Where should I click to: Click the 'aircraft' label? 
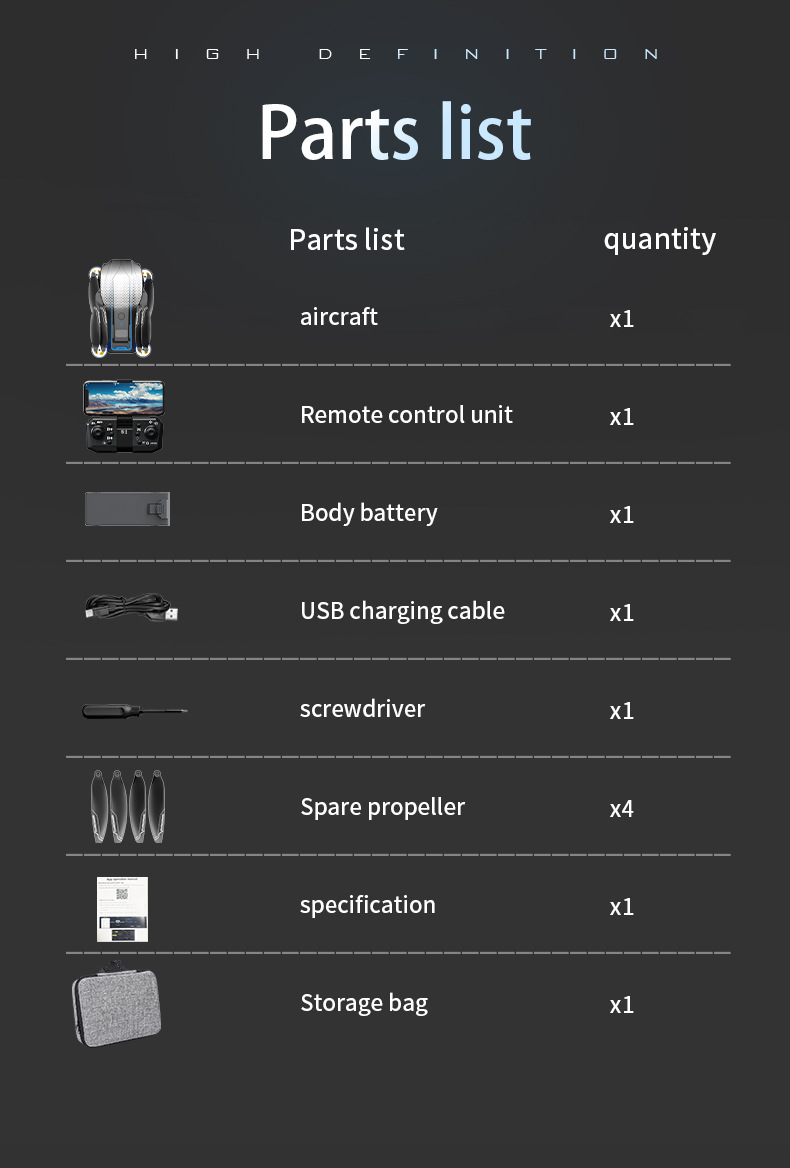[x=339, y=317]
